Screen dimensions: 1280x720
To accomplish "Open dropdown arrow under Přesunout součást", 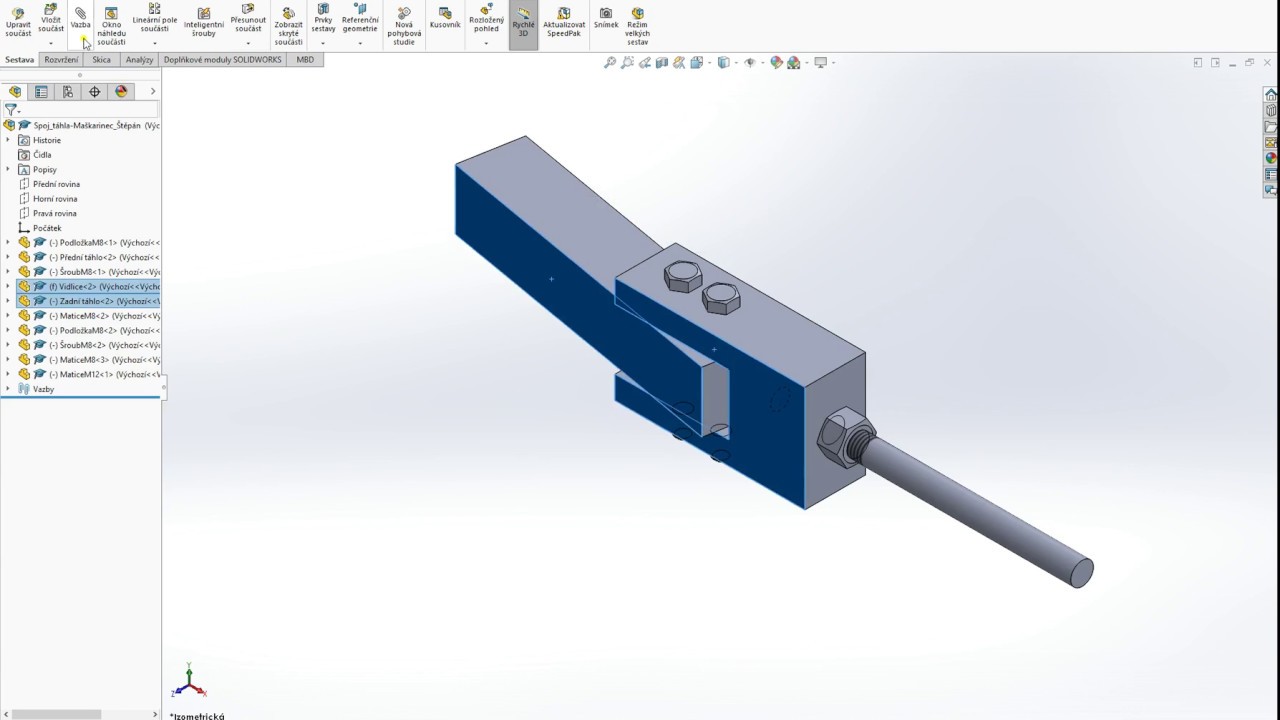I will [248, 43].
